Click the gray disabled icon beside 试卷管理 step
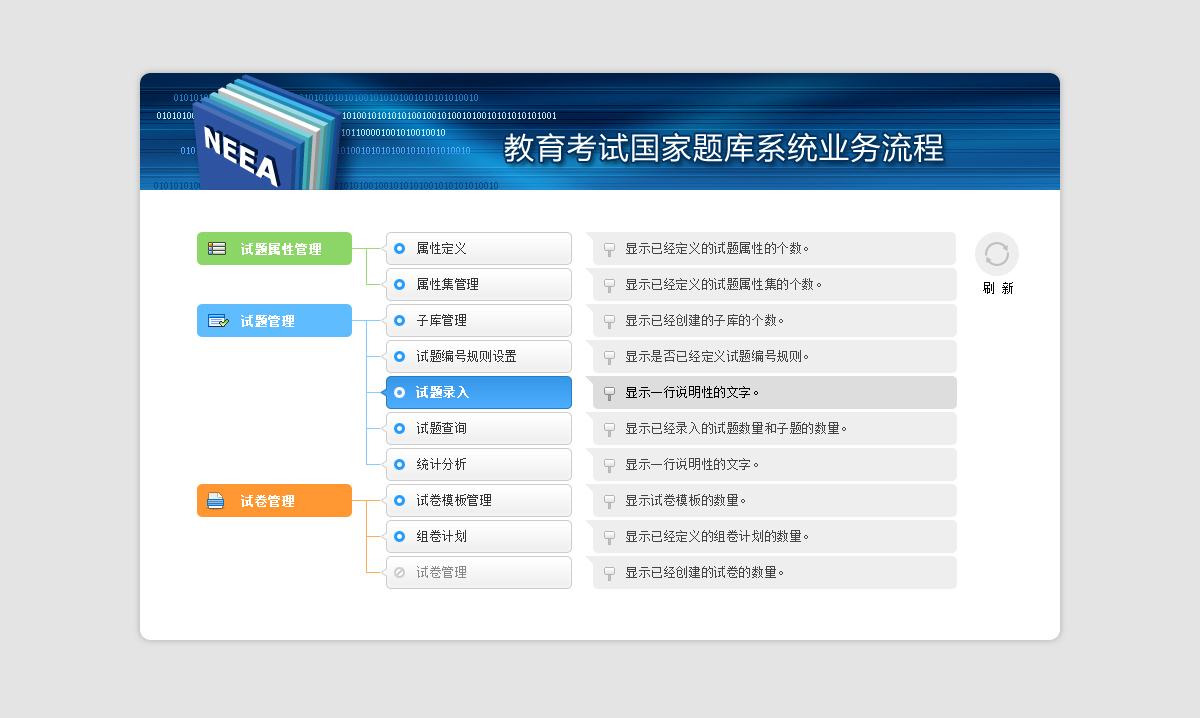Screen dimensions: 1200x718 click(x=400, y=573)
